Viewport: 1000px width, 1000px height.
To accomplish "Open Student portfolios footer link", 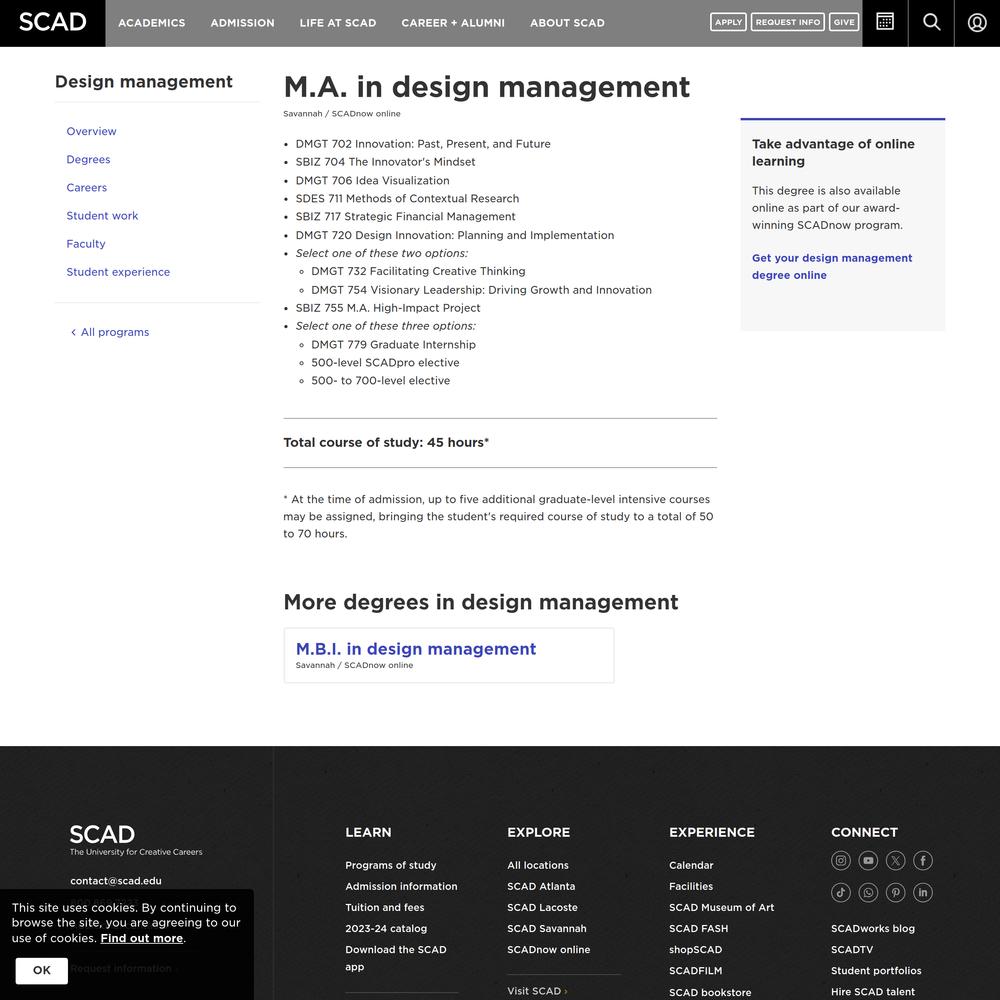I will click(876, 971).
